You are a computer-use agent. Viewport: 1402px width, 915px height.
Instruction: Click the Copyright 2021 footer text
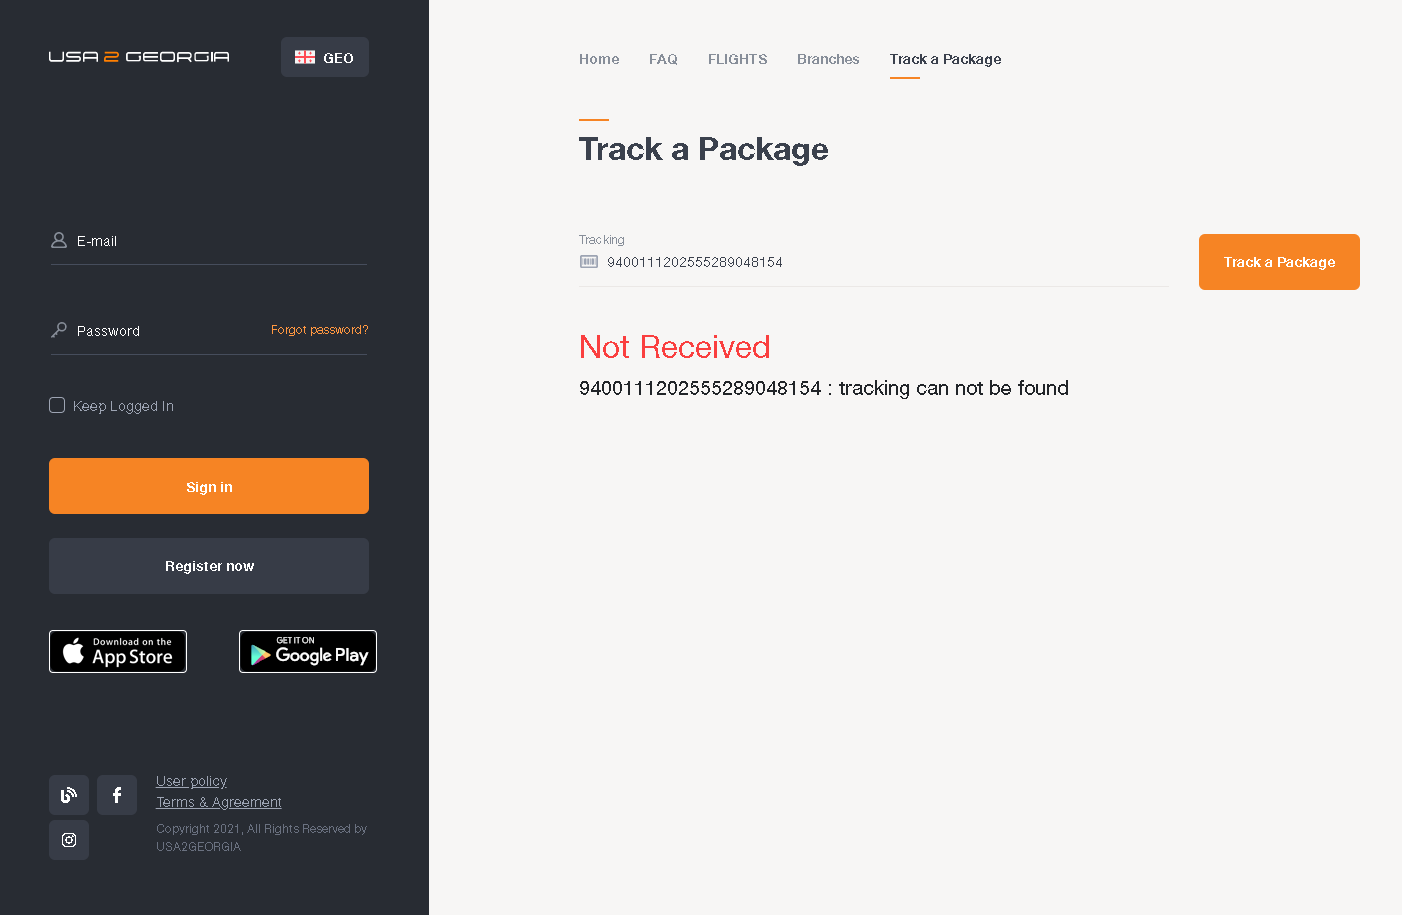261,838
